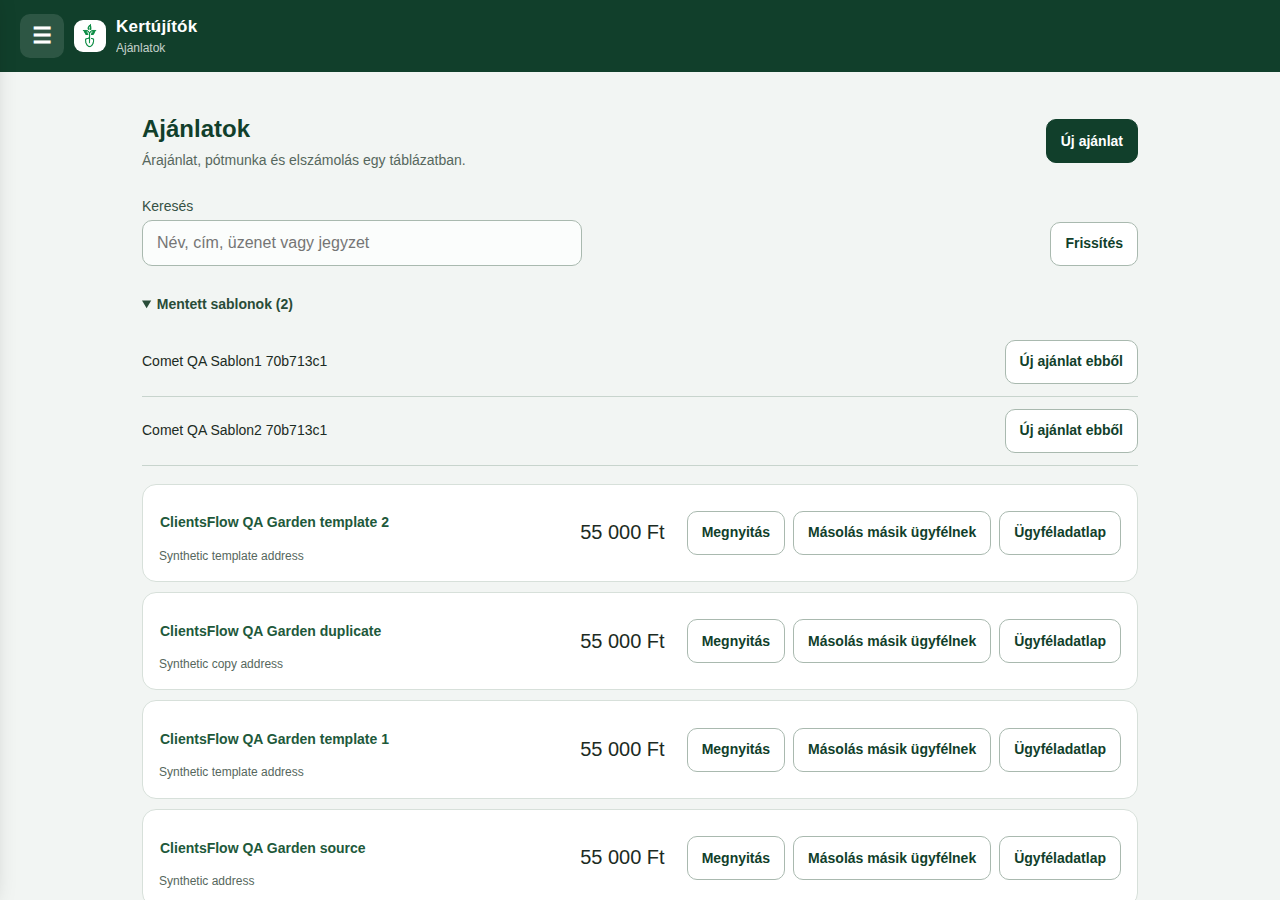Open ClientsFlow QA Garden source offer
This screenshot has height=900, width=1280.
[736, 858]
